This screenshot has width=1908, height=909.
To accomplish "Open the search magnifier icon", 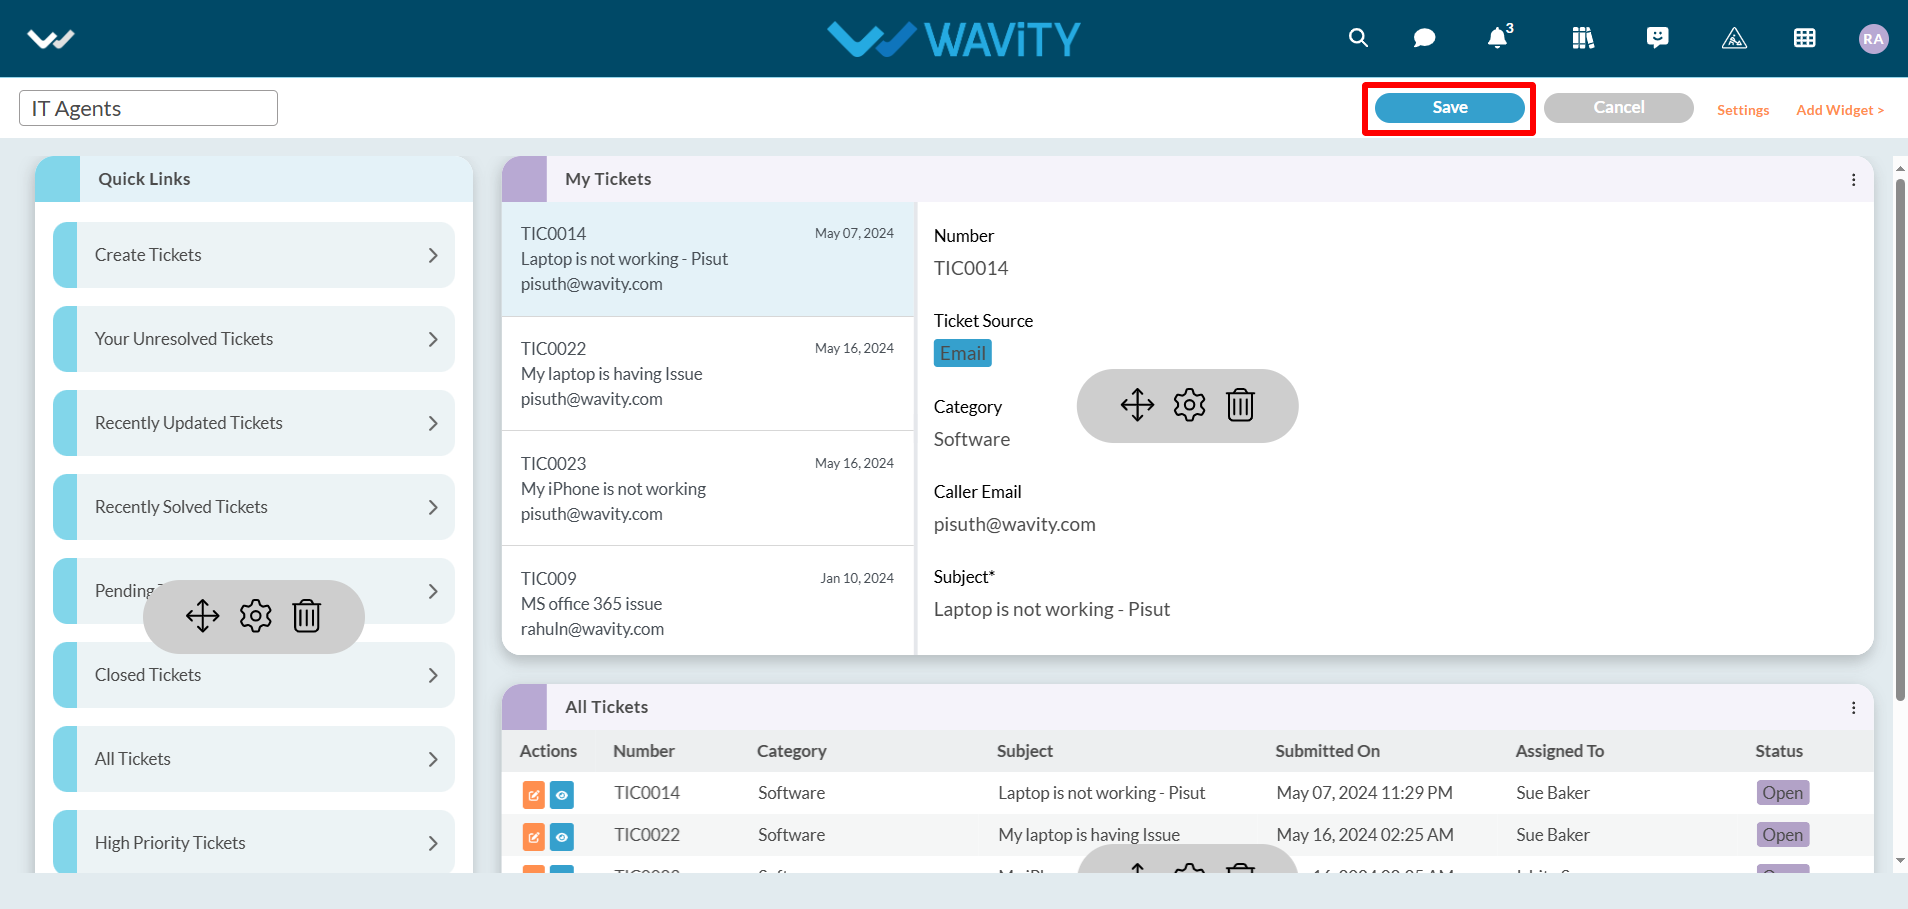I will (x=1358, y=38).
